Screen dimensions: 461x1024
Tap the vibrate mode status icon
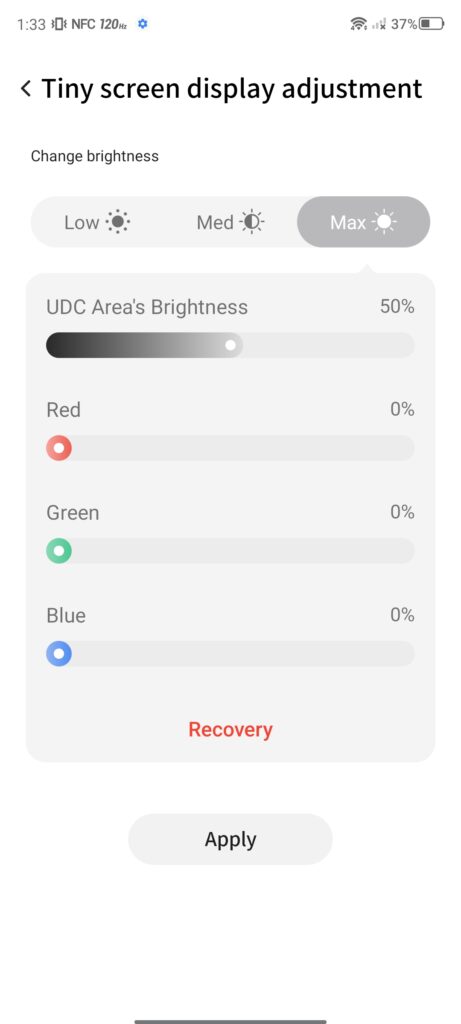(59, 24)
